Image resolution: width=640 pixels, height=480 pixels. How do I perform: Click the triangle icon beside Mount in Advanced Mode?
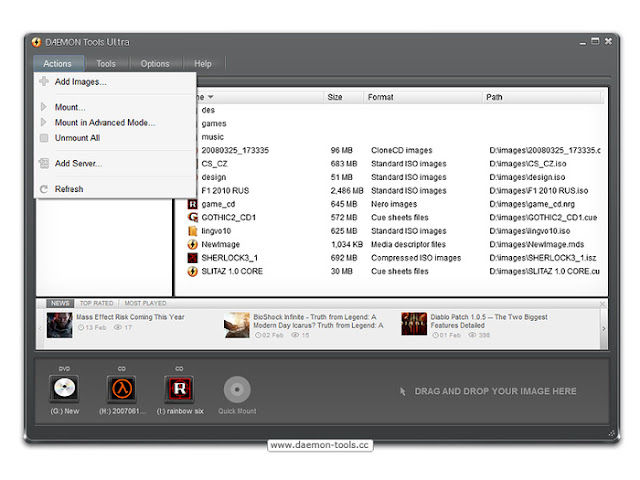pos(44,122)
